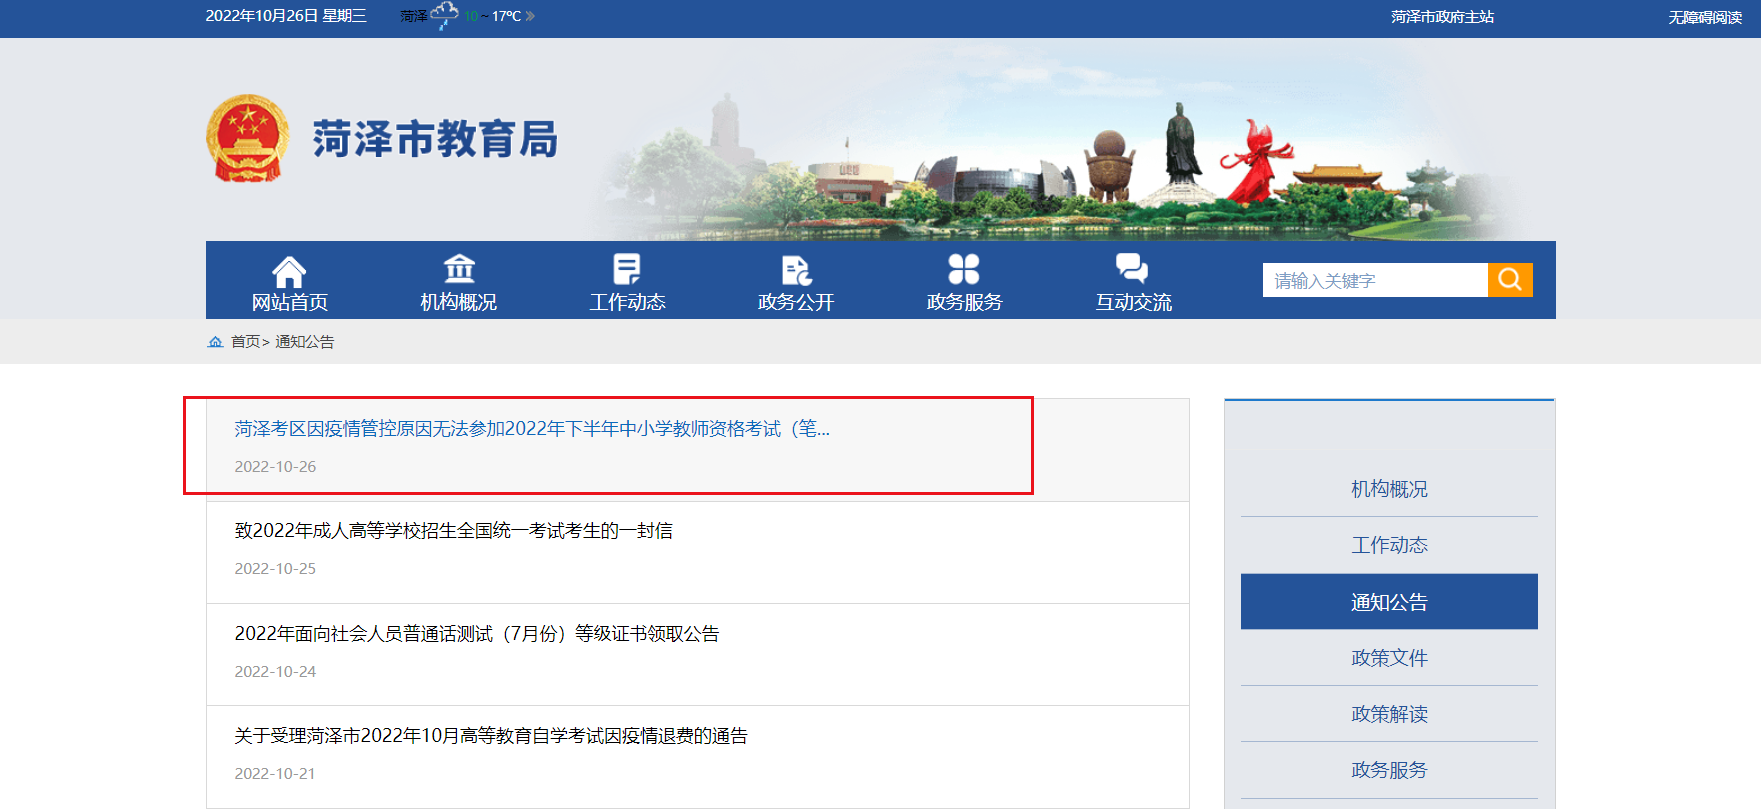Click the 菏泽 city name beside weather

click(x=414, y=16)
